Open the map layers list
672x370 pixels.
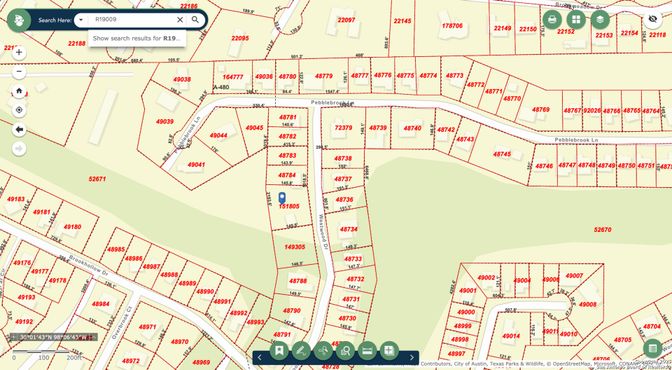coord(600,19)
